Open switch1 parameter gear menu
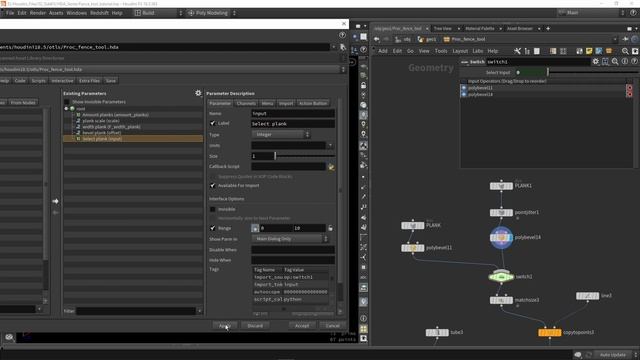The height and width of the screenshot is (360, 640). pos(596,62)
